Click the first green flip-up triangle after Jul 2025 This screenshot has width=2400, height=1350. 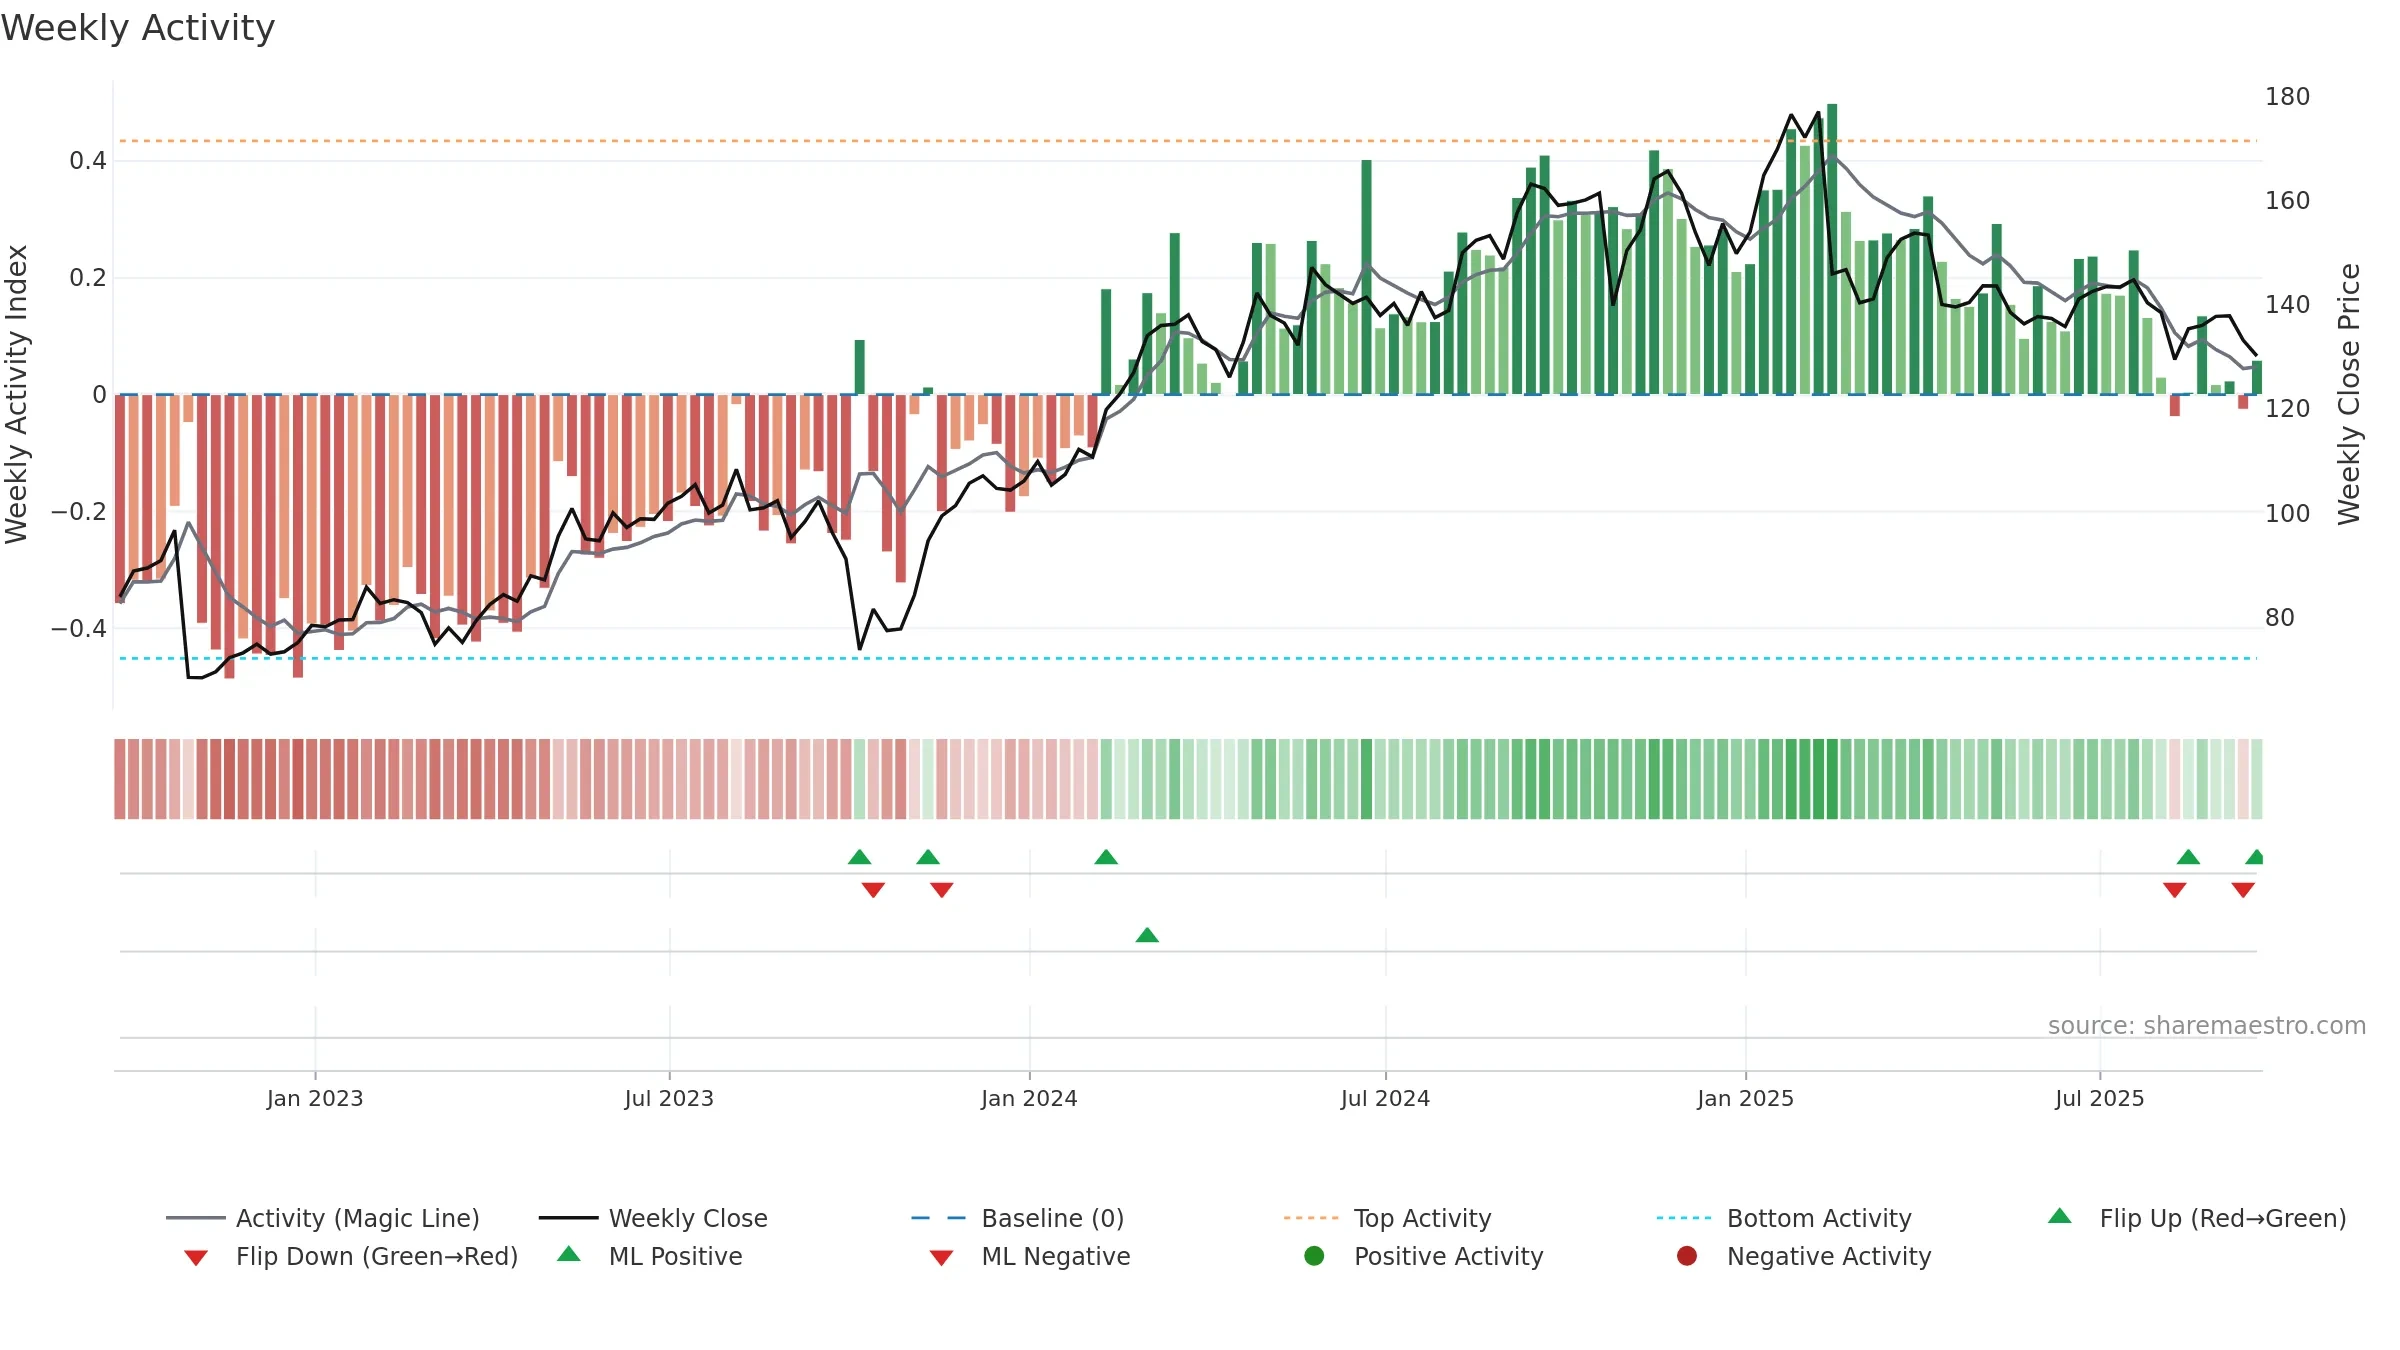(2188, 857)
